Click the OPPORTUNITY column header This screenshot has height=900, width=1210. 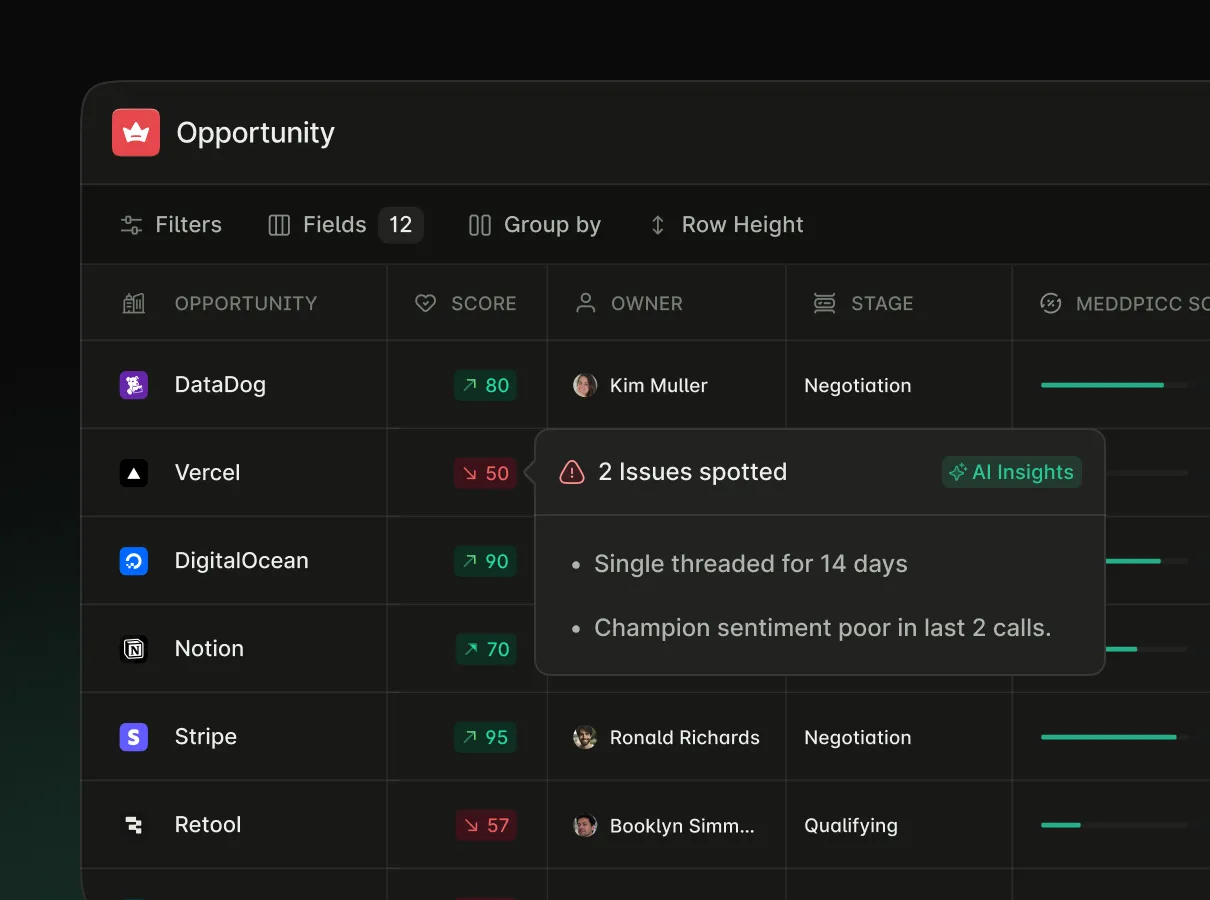point(246,303)
